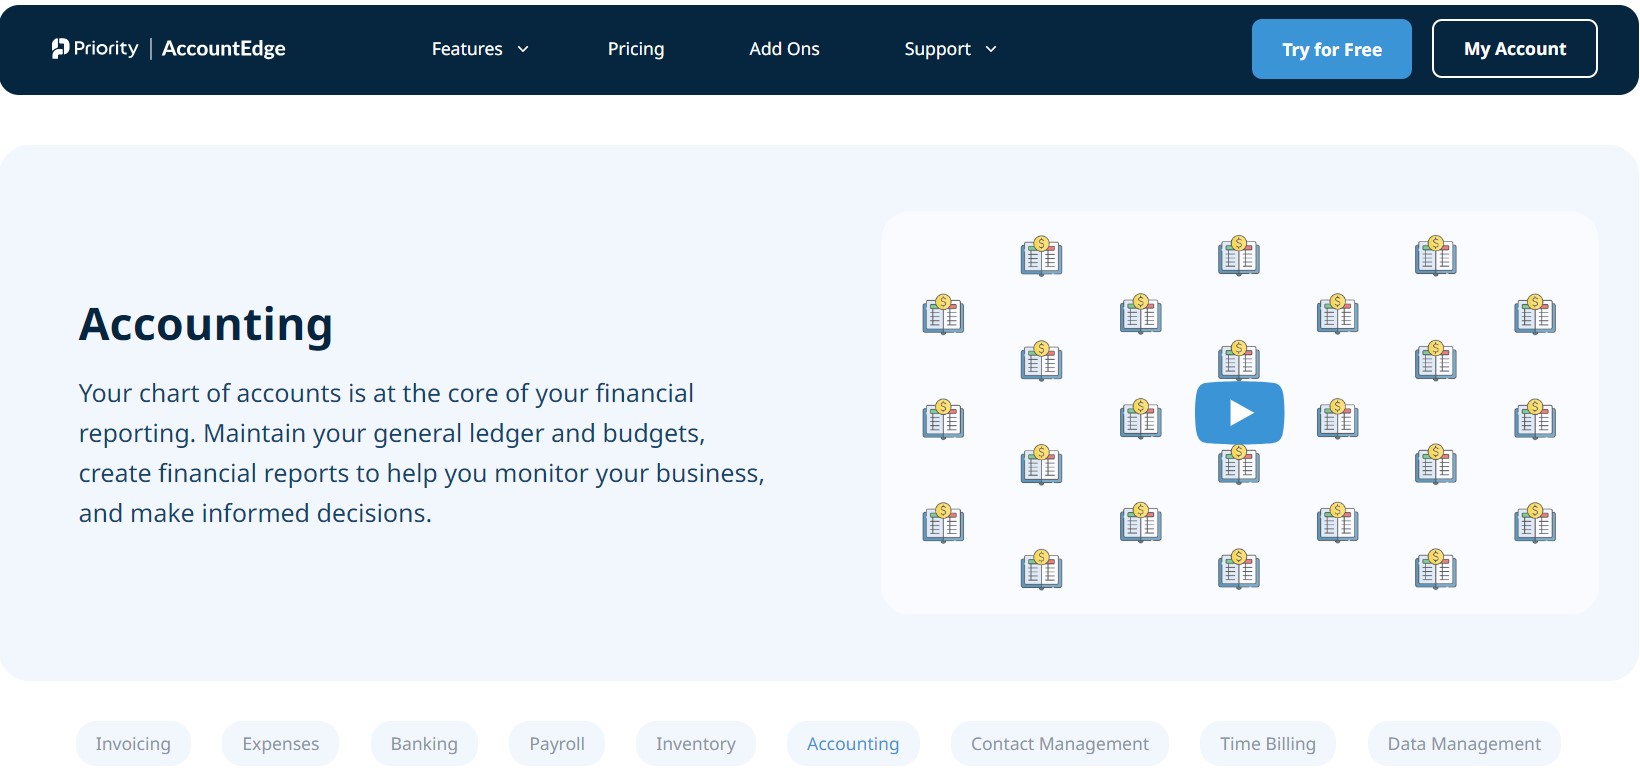Open the Contact Management tab
The width and height of the screenshot is (1640, 782).
pyautogui.click(x=1060, y=744)
